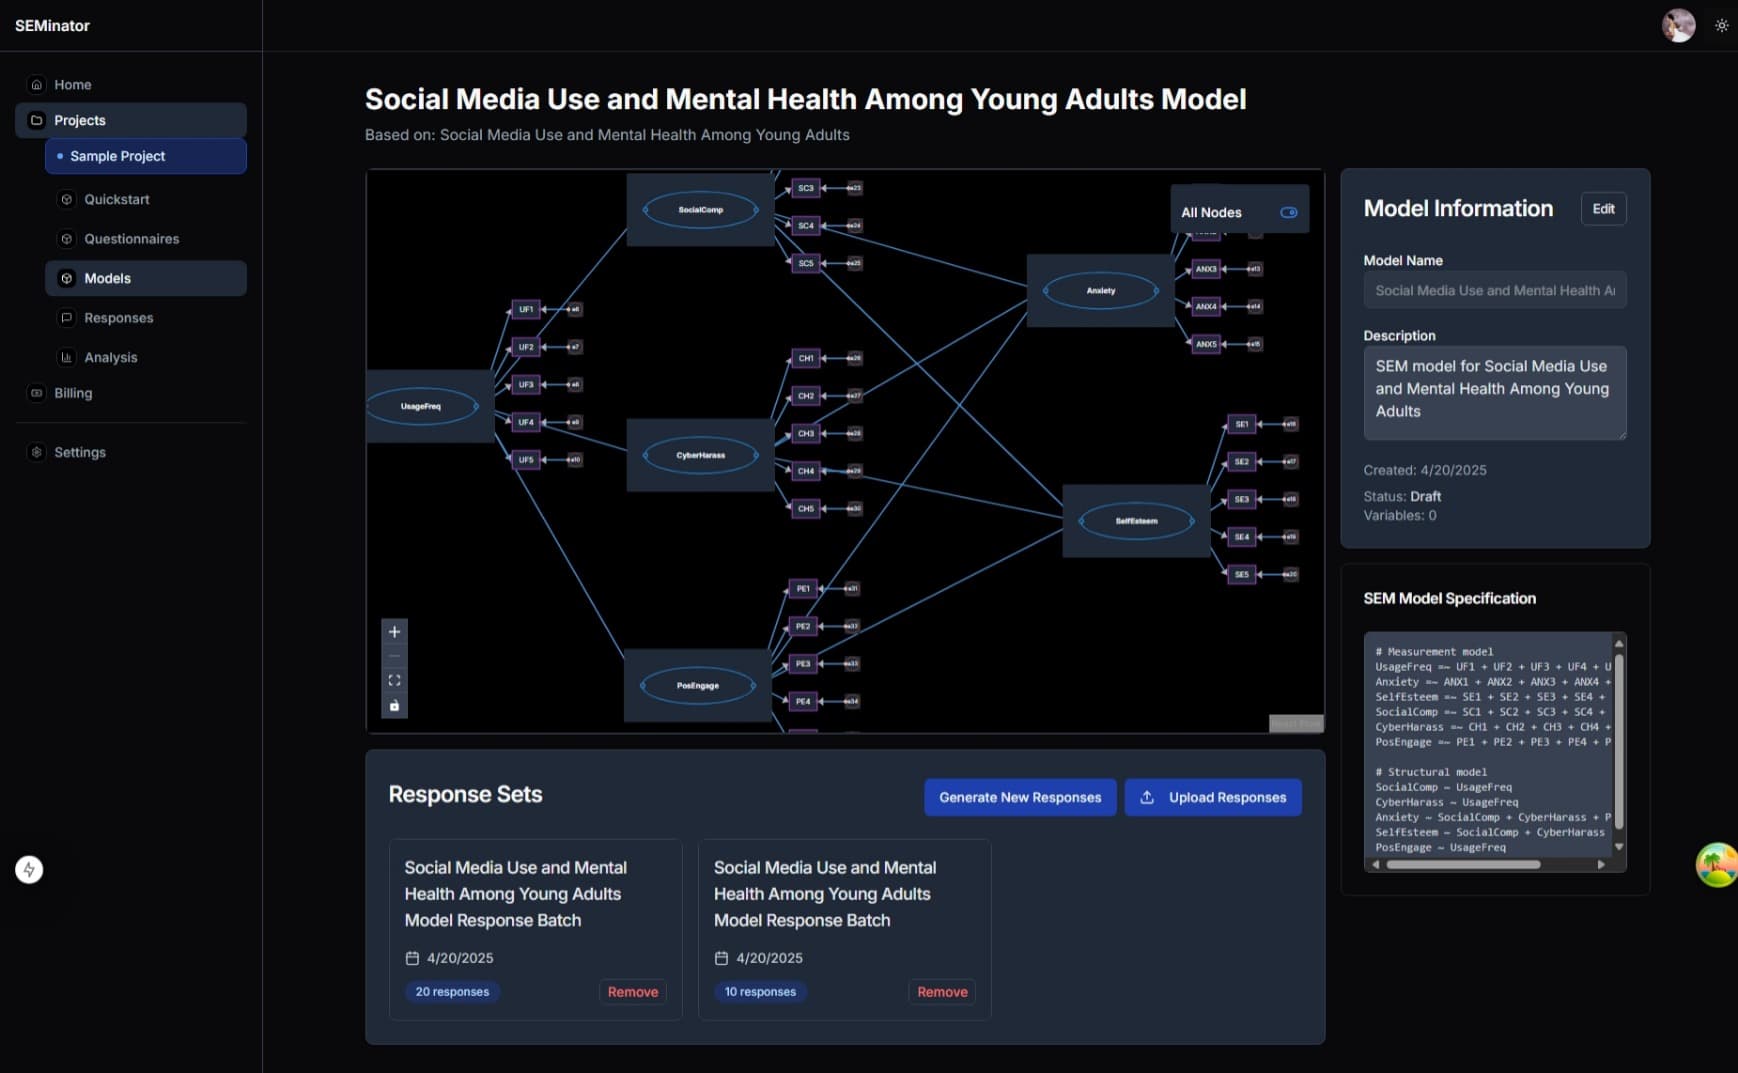
Task: Click the lightning bolt icon bottom left
Action: [x=30, y=869]
